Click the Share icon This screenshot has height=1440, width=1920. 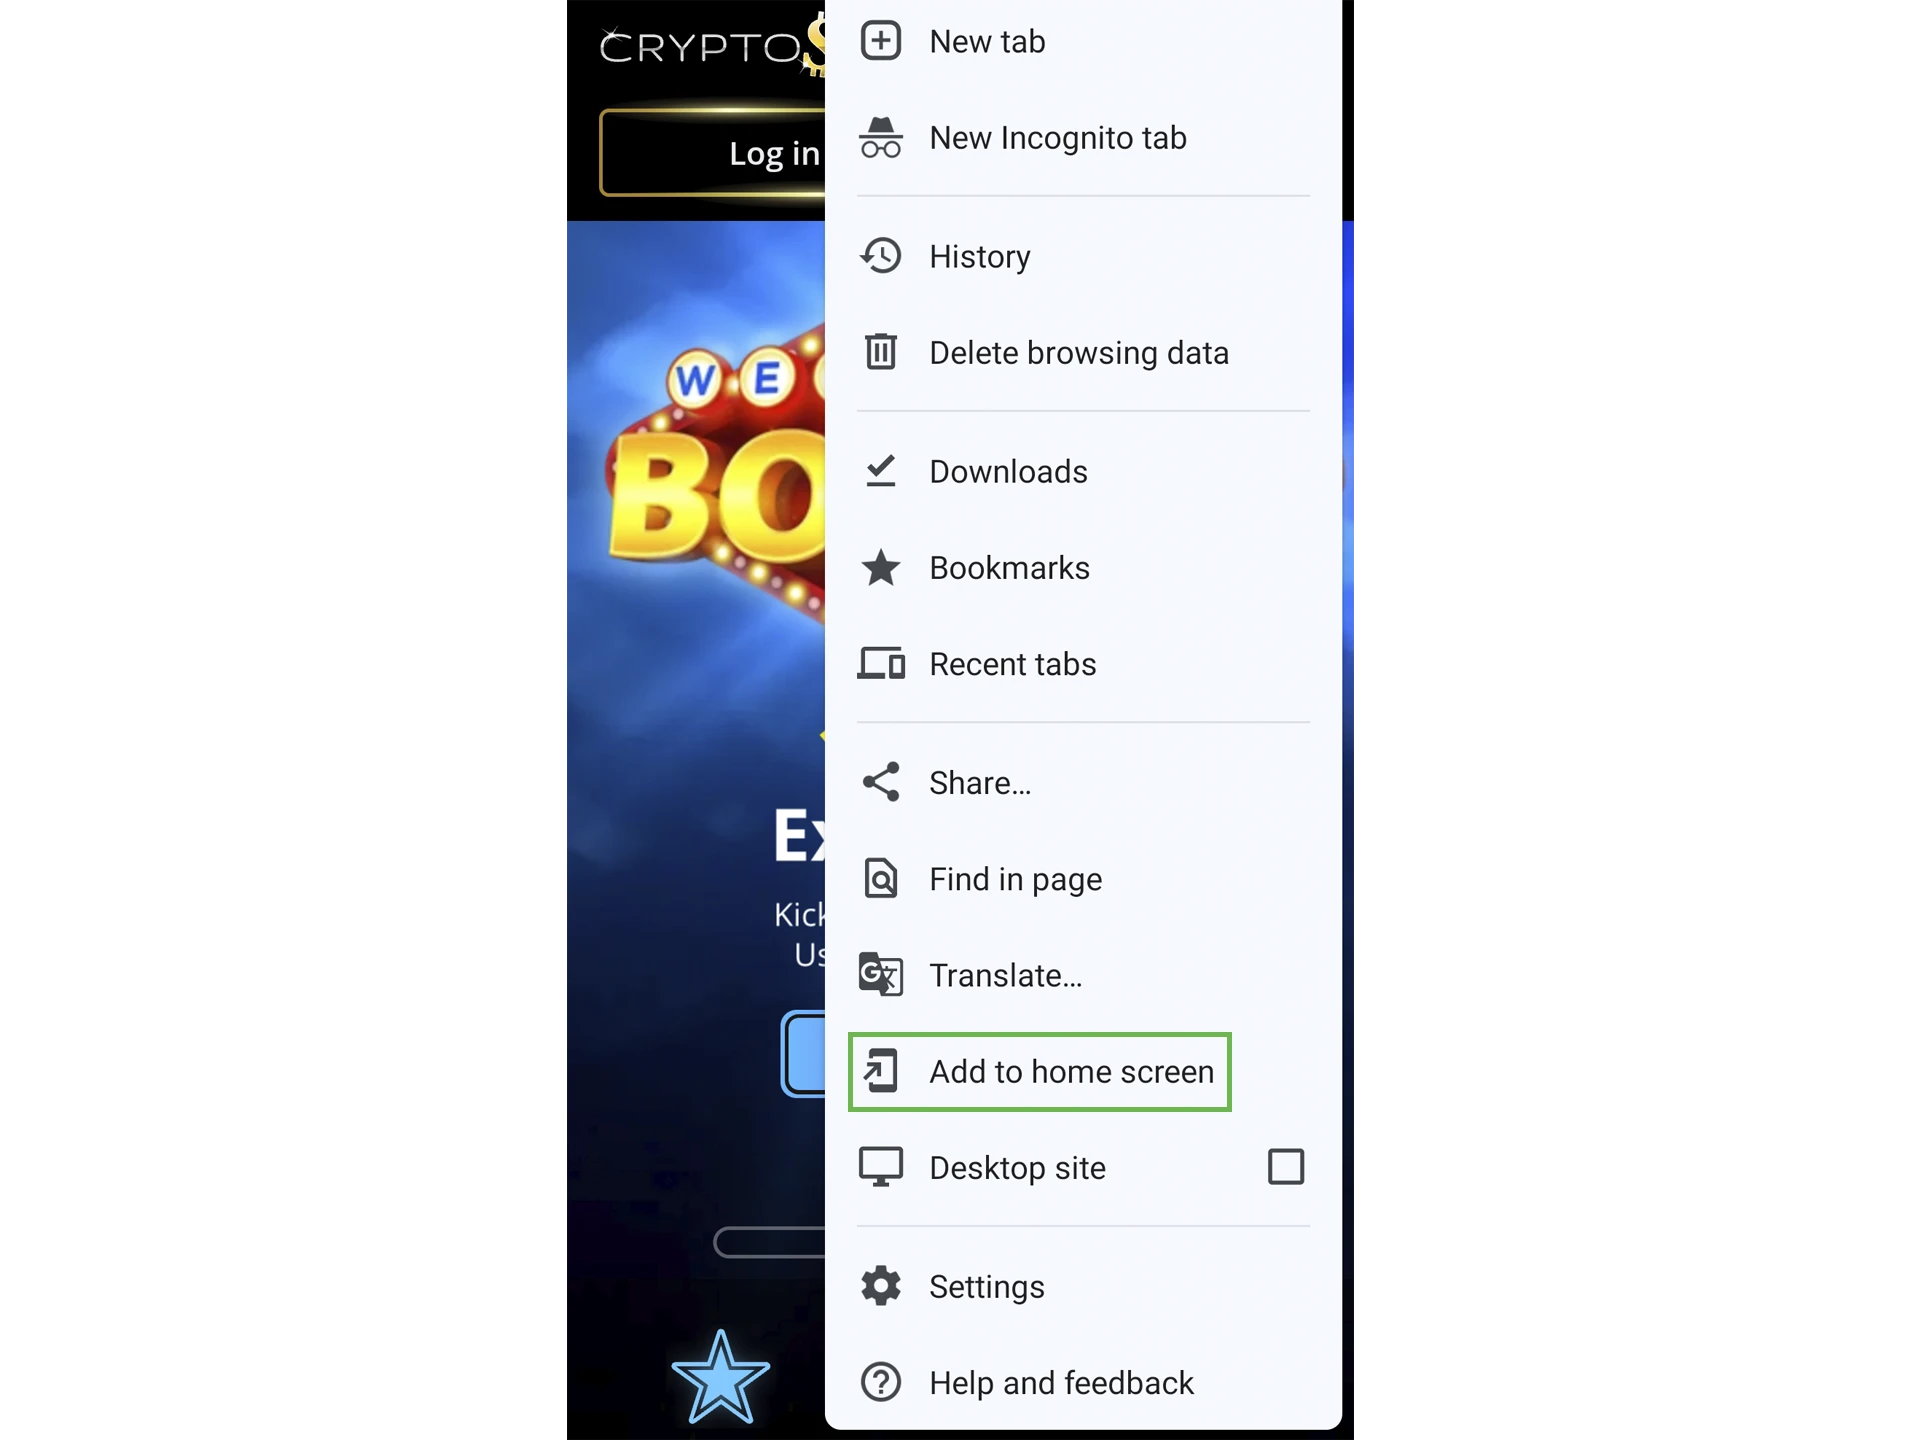(880, 781)
